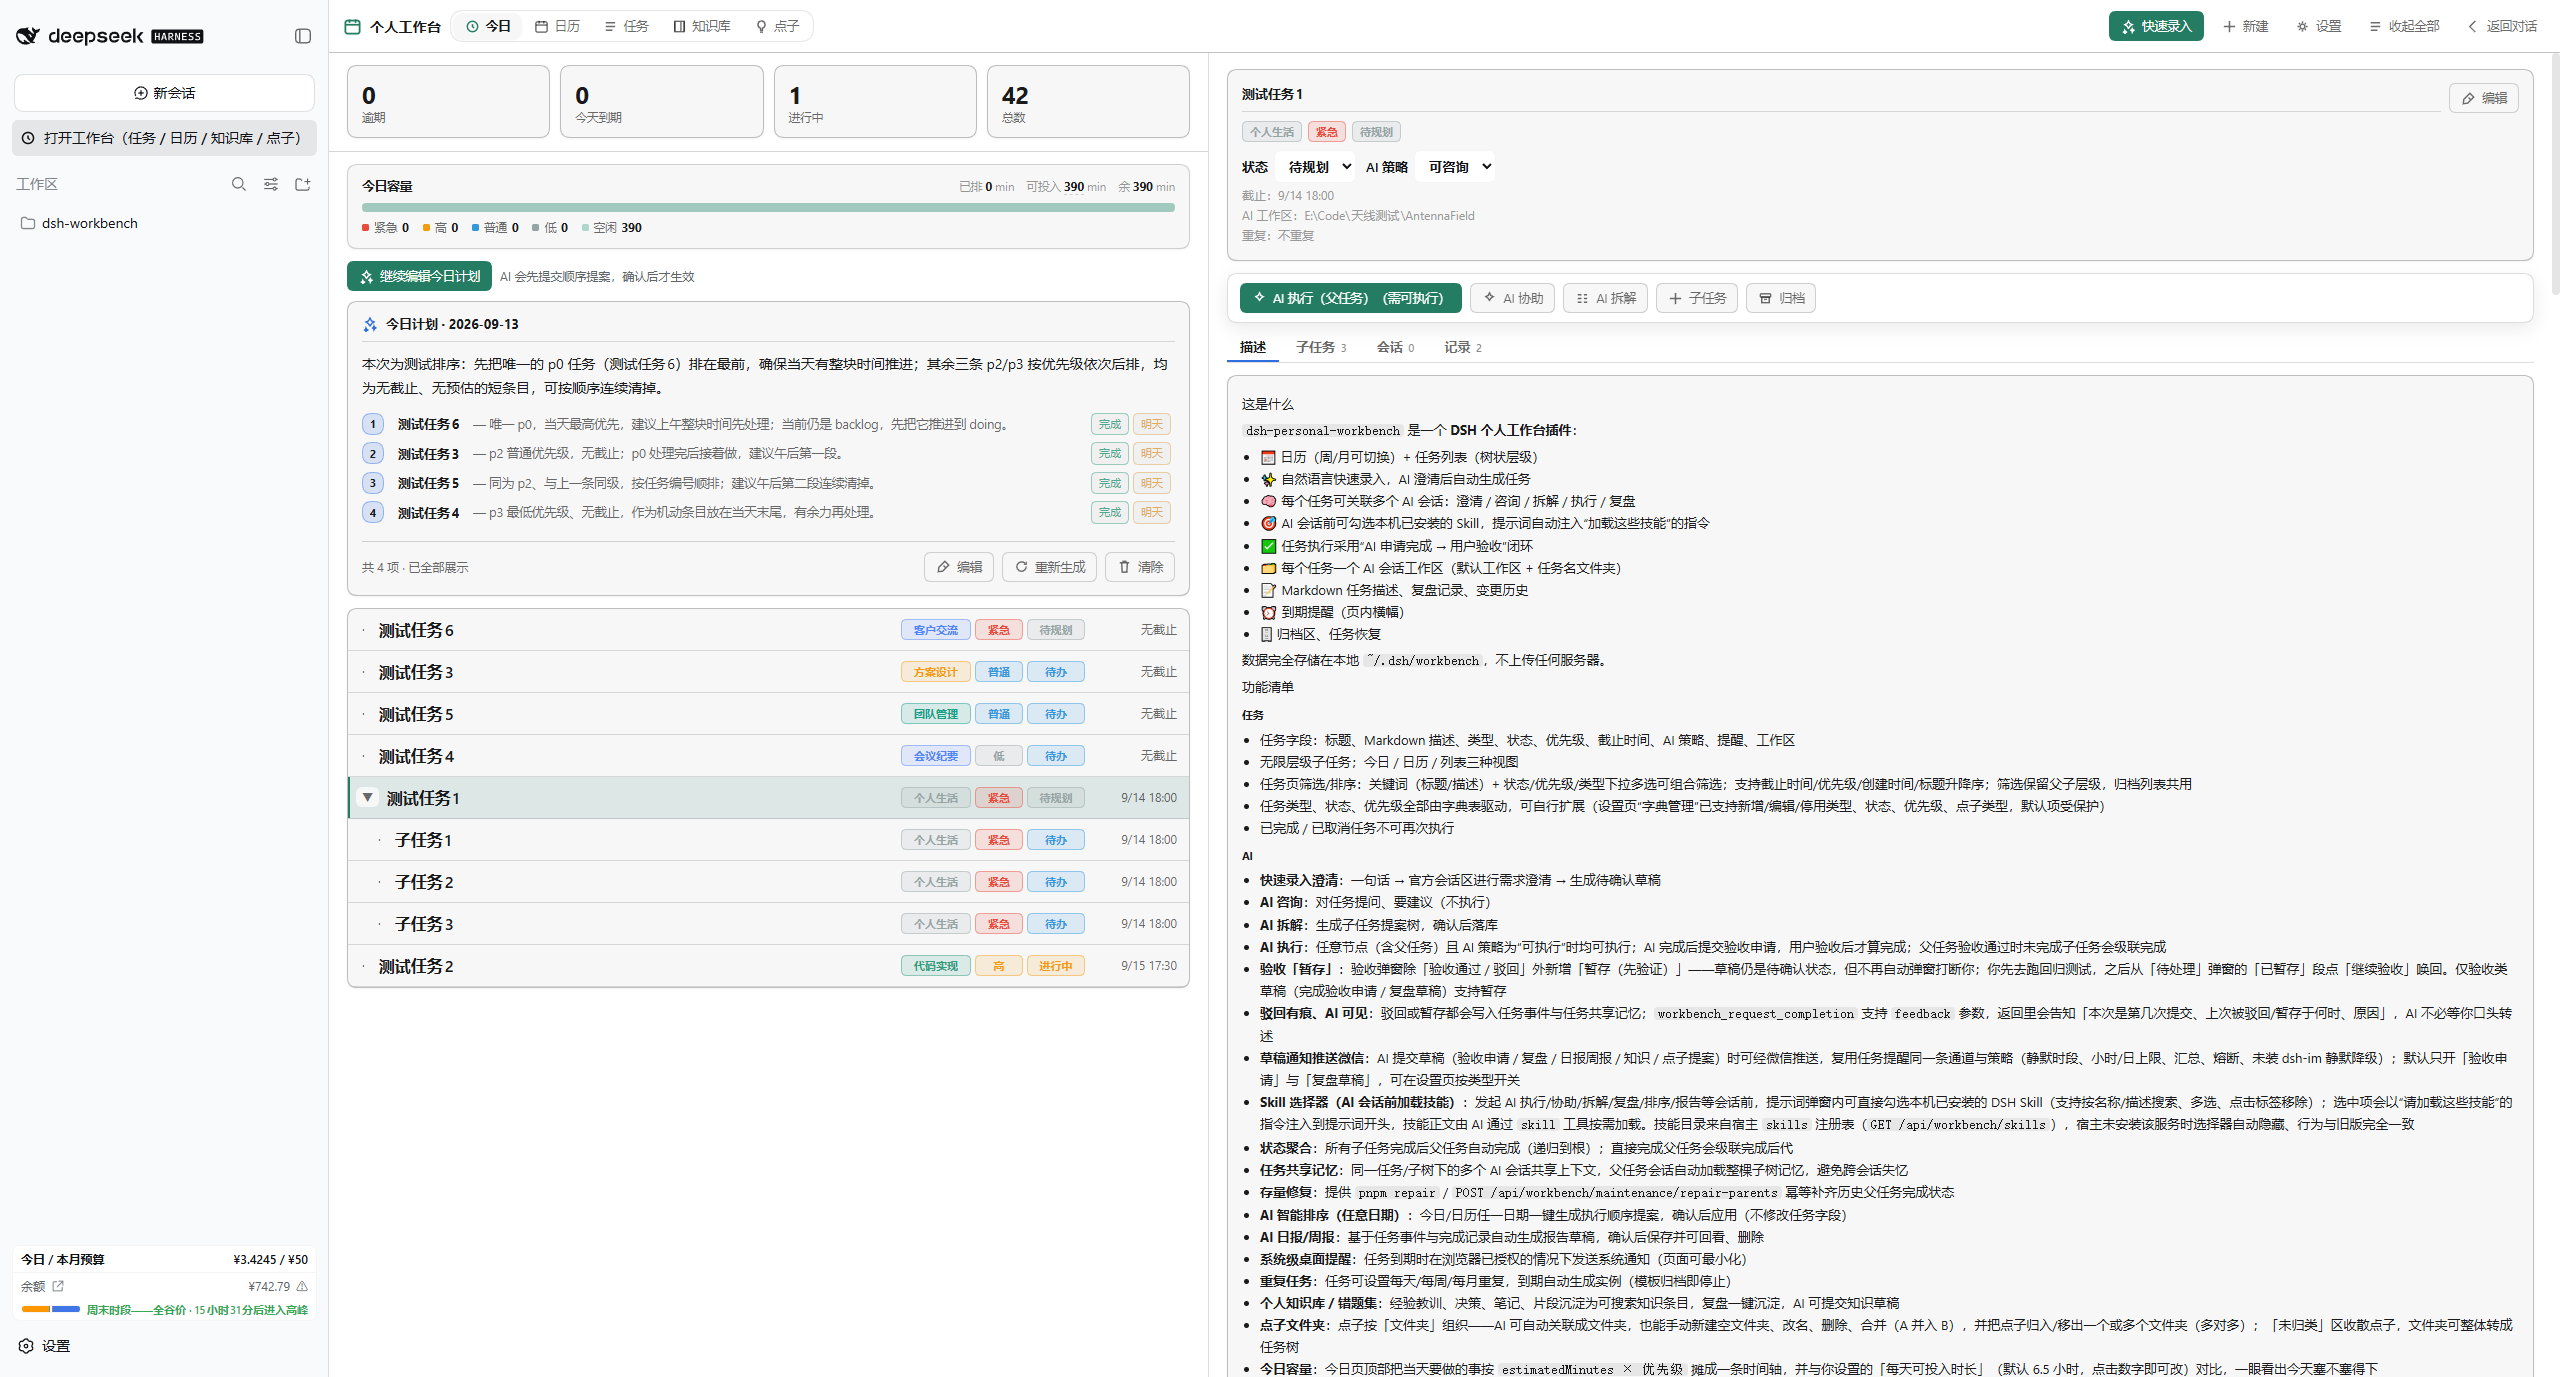2560x1377 pixels.
Task: Postpone 测试任务 3 plan item to 明天
Action: coord(1151,453)
